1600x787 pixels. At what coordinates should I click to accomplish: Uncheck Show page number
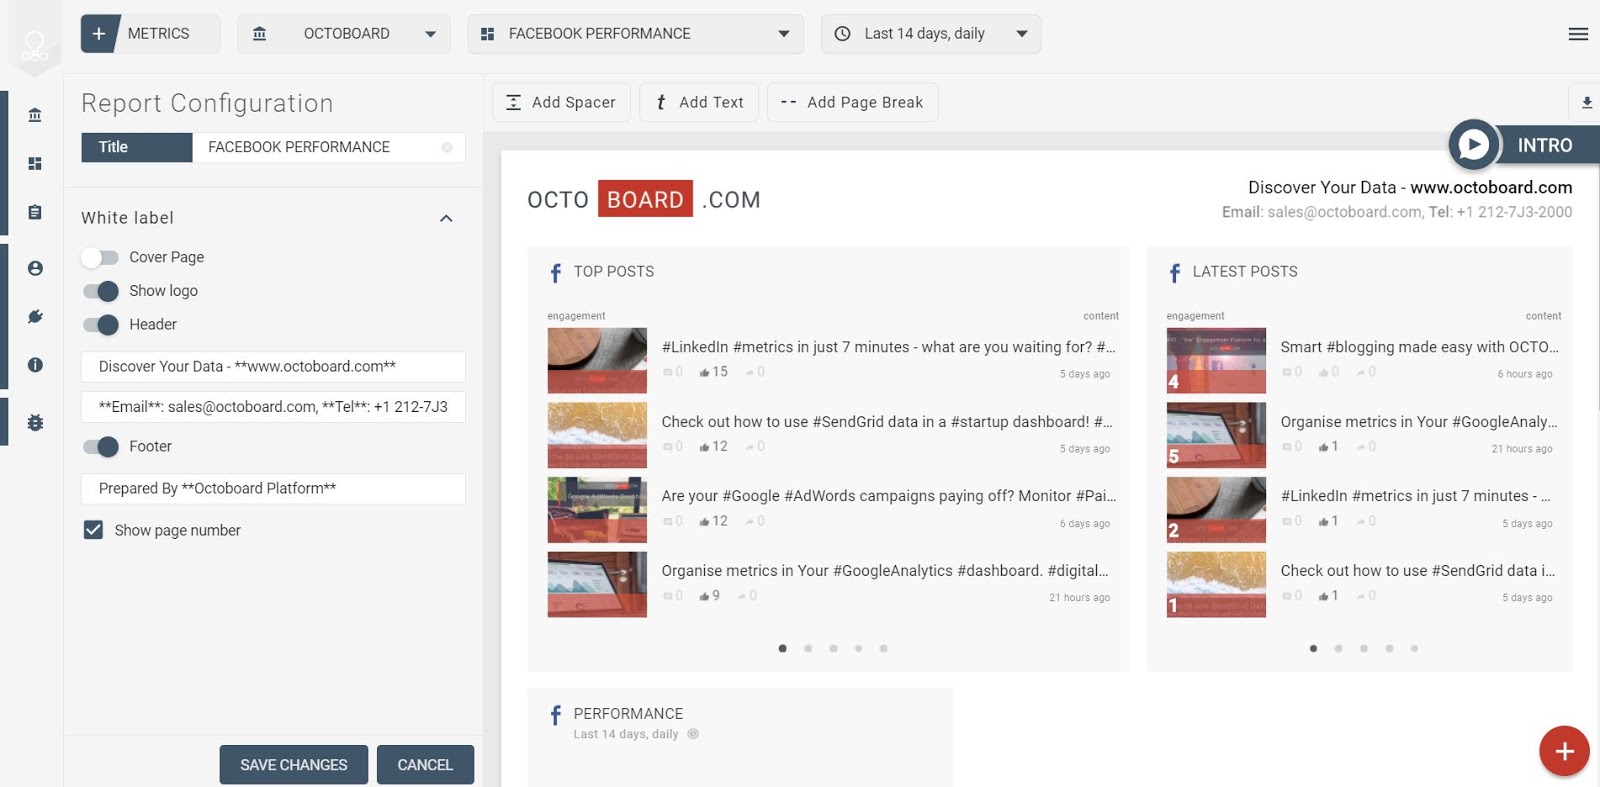(x=93, y=530)
